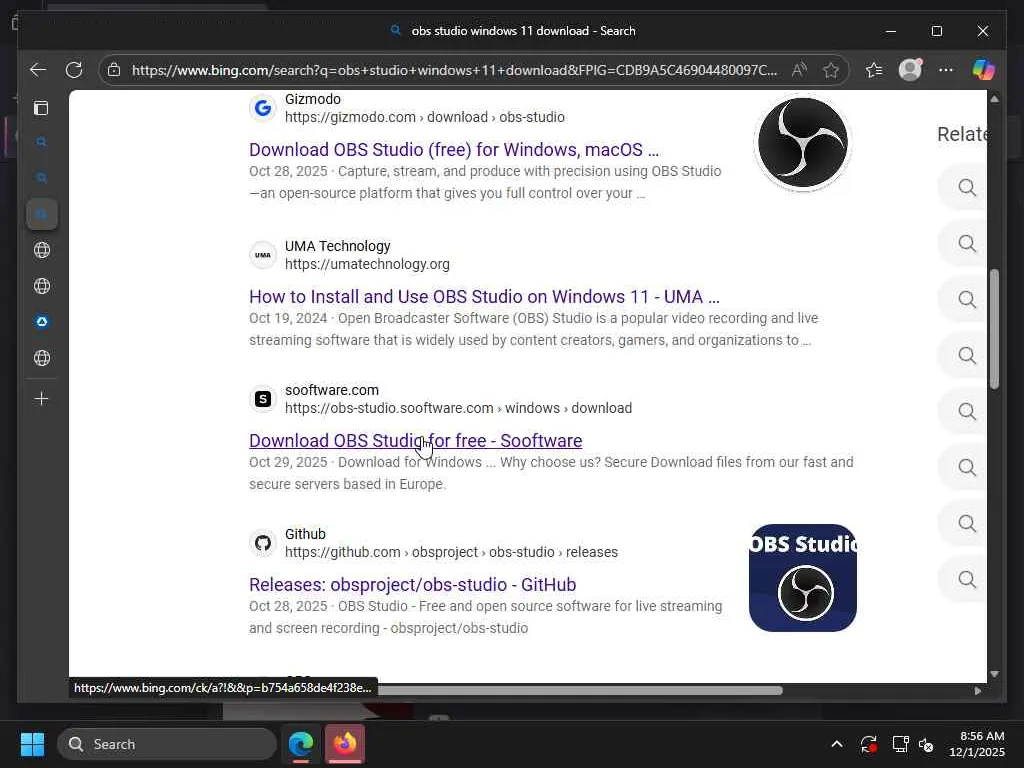Click the umatechnology.org URL text
This screenshot has width=1024, height=768.
[x=367, y=264]
